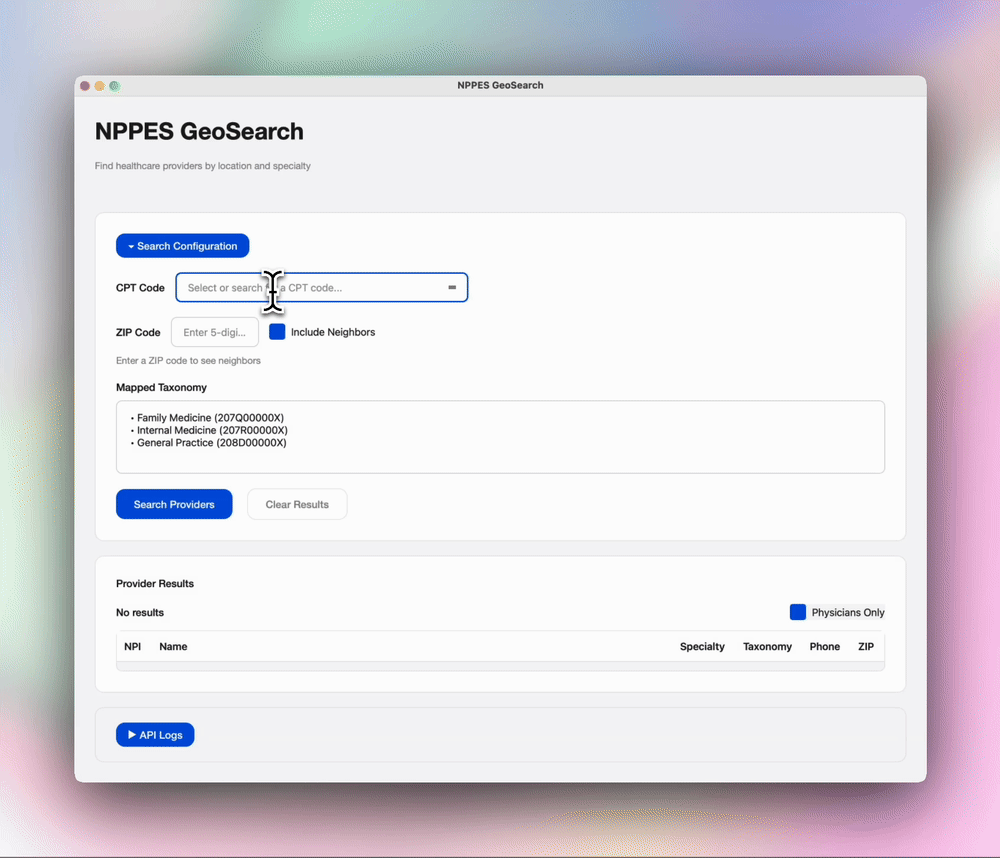Collapse the Search Configuration section
The width and height of the screenshot is (1000, 858).
[x=182, y=245]
